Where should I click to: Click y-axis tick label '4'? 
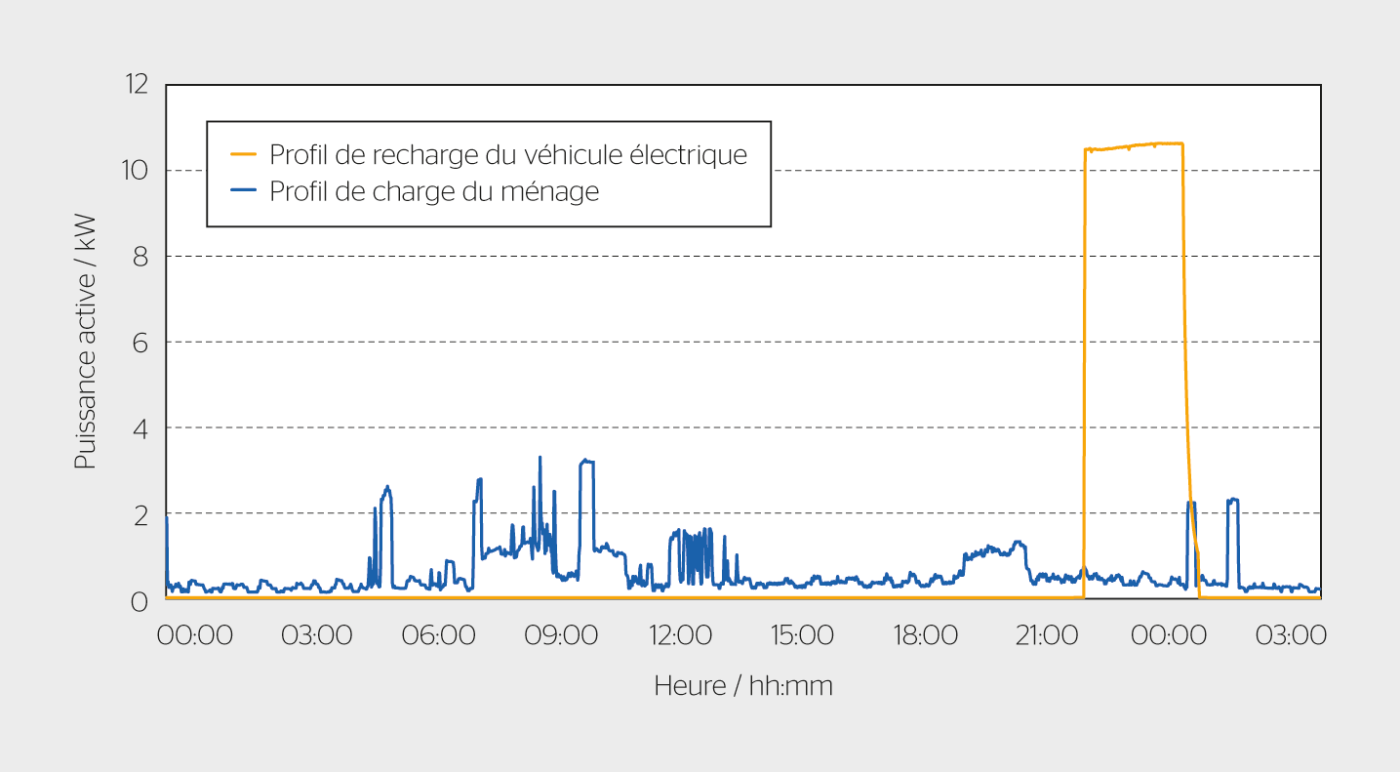coord(141,429)
